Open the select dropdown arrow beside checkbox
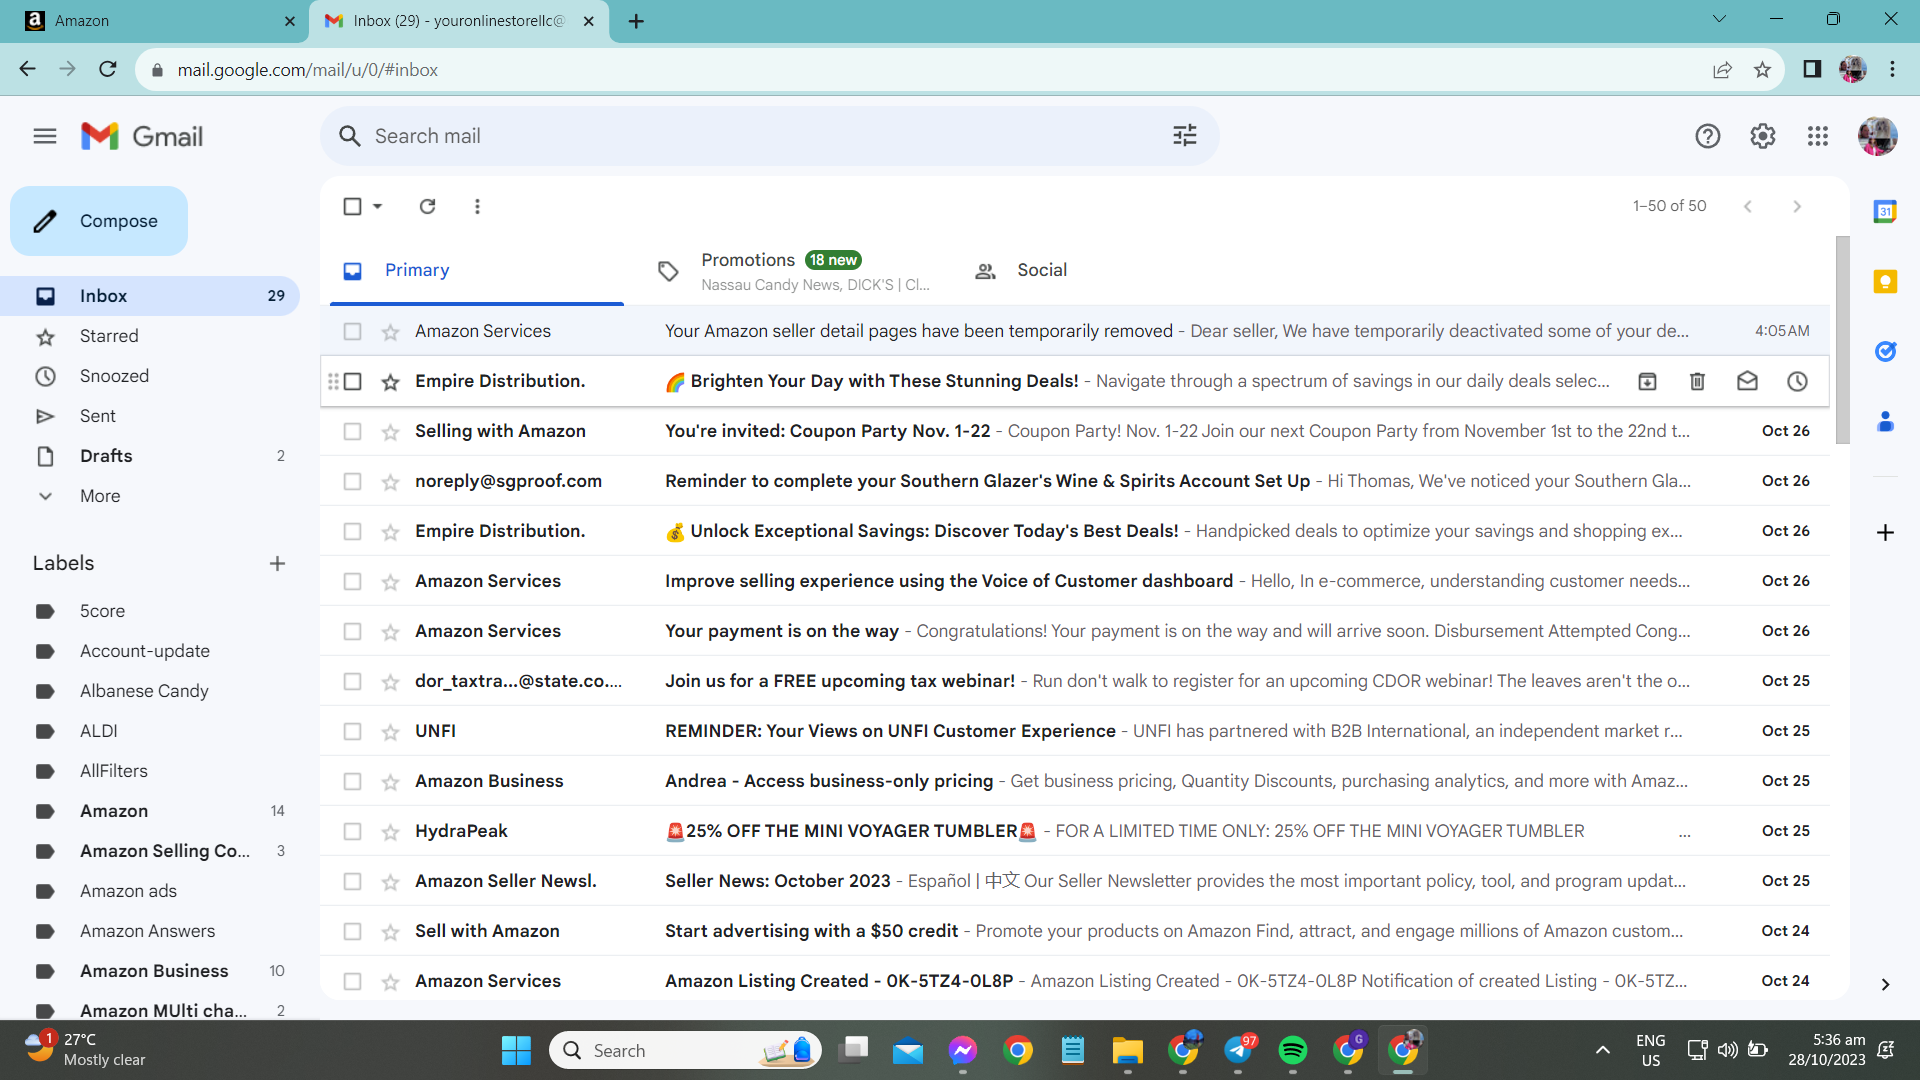1920x1080 pixels. [377, 206]
